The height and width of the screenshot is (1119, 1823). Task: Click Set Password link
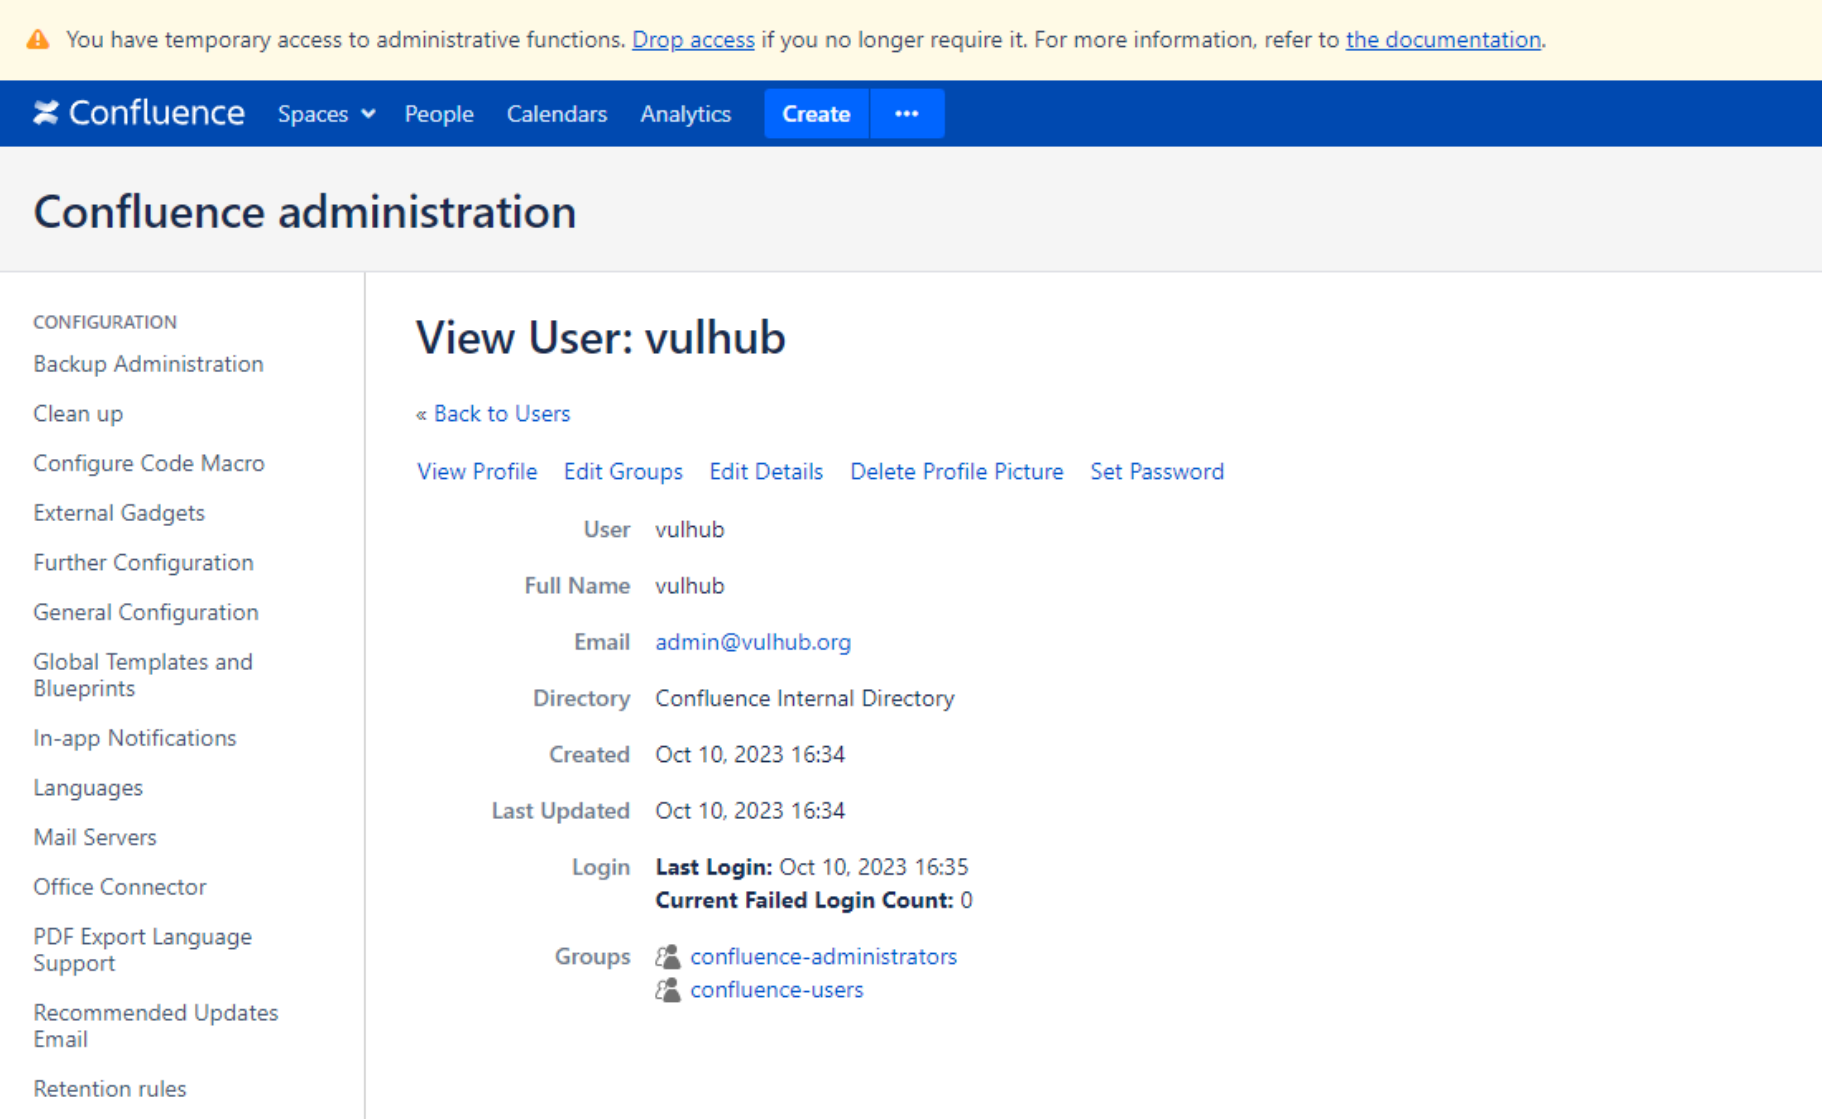click(x=1156, y=472)
